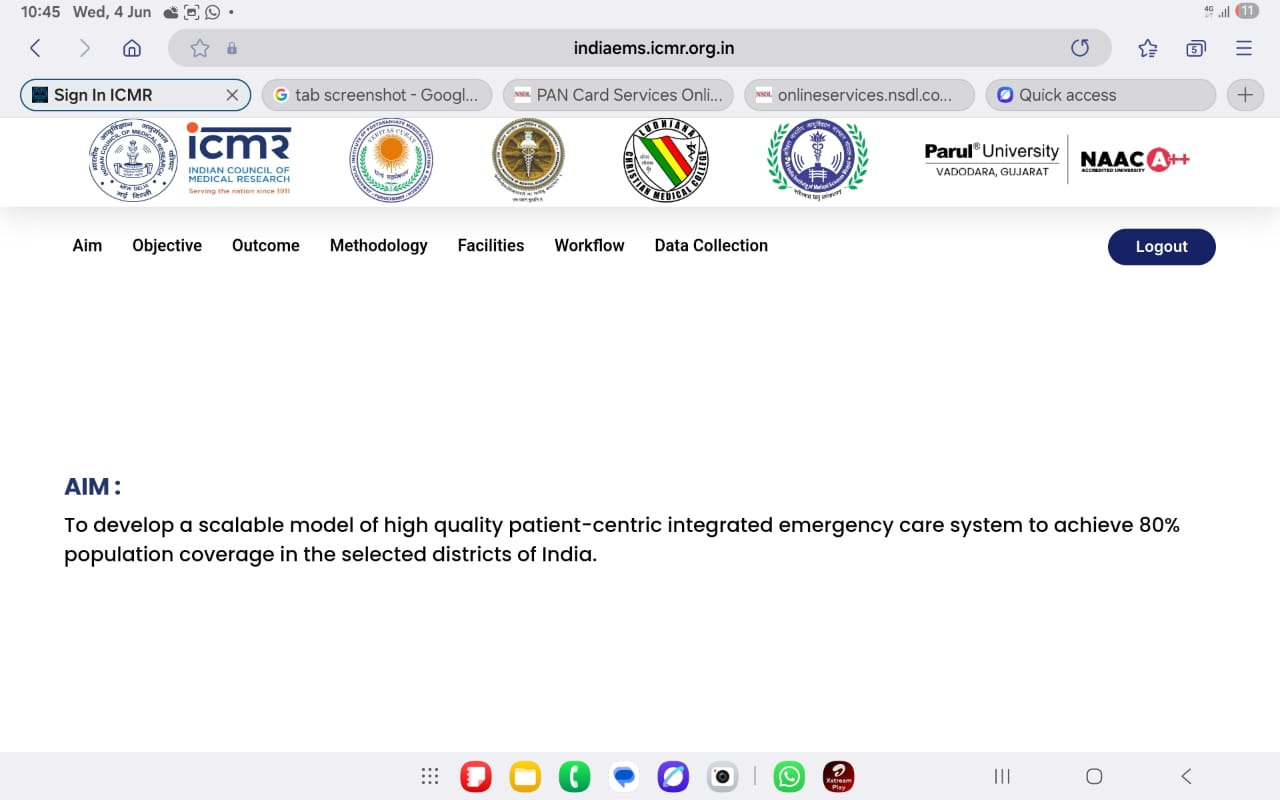The width and height of the screenshot is (1280, 800).
Task: Click the orange sun emblem institute logo
Action: [x=391, y=160]
